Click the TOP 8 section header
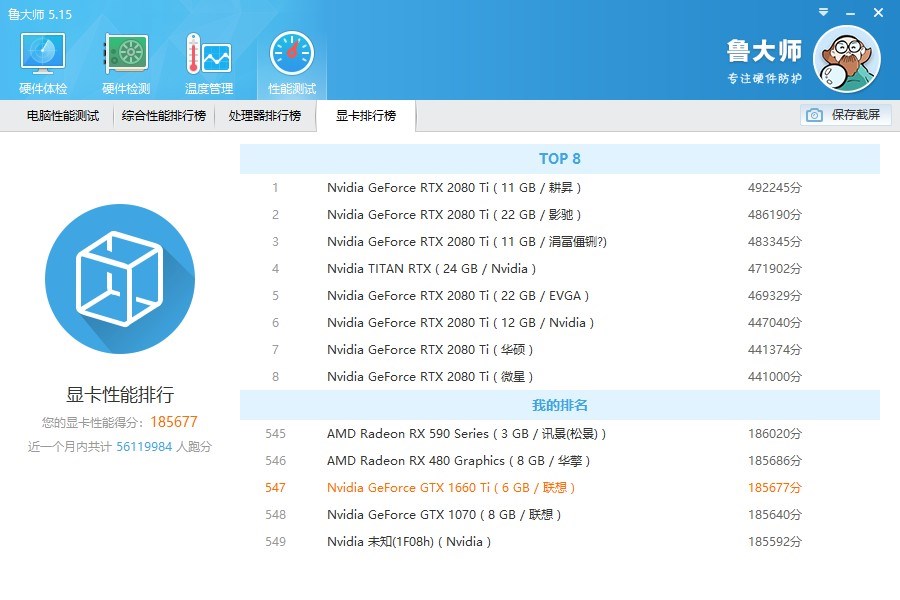This screenshot has width=900, height=600. pyautogui.click(x=559, y=159)
